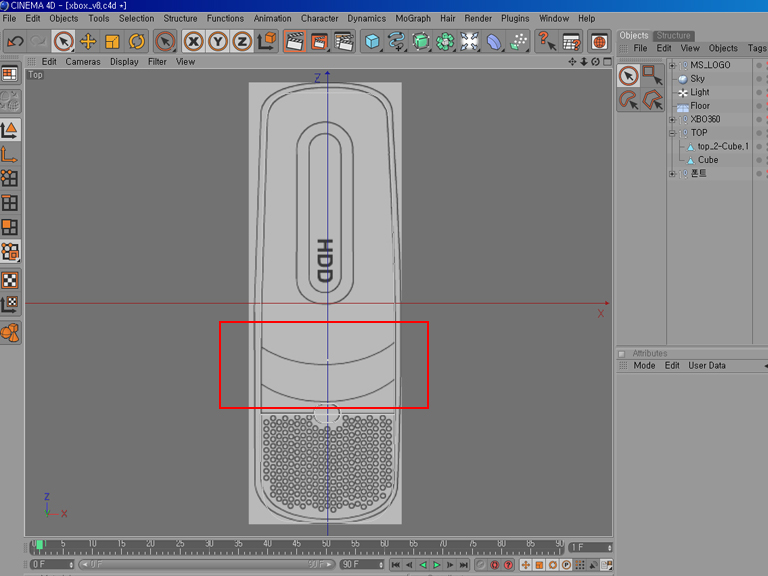Select the Sky object
This screenshot has height=576, width=768.
(697, 79)
